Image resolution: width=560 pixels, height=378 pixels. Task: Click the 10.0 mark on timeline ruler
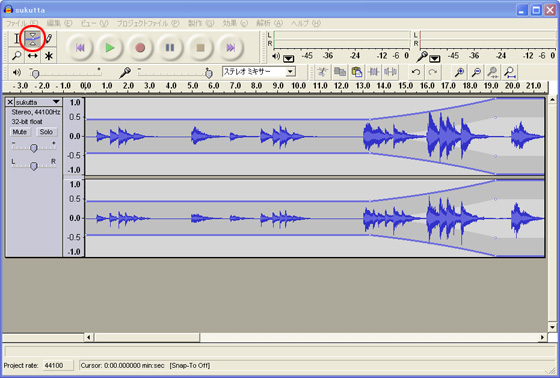coord(299,86)
